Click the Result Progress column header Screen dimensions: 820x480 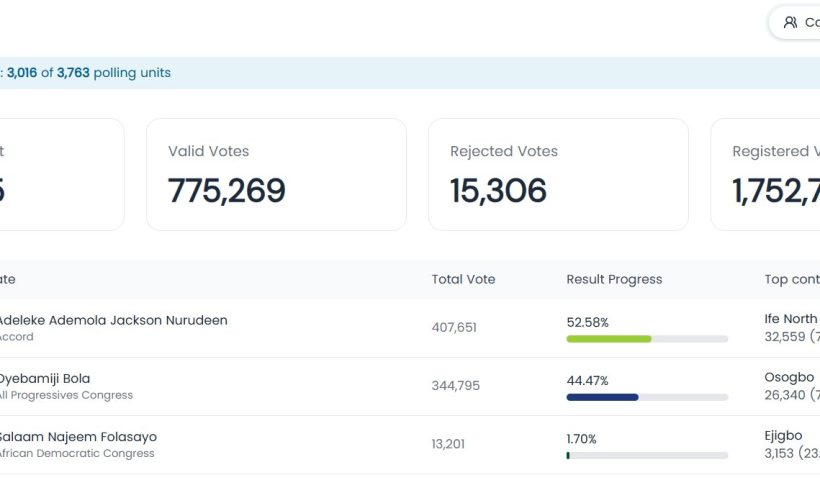click(x=614, y=279)
